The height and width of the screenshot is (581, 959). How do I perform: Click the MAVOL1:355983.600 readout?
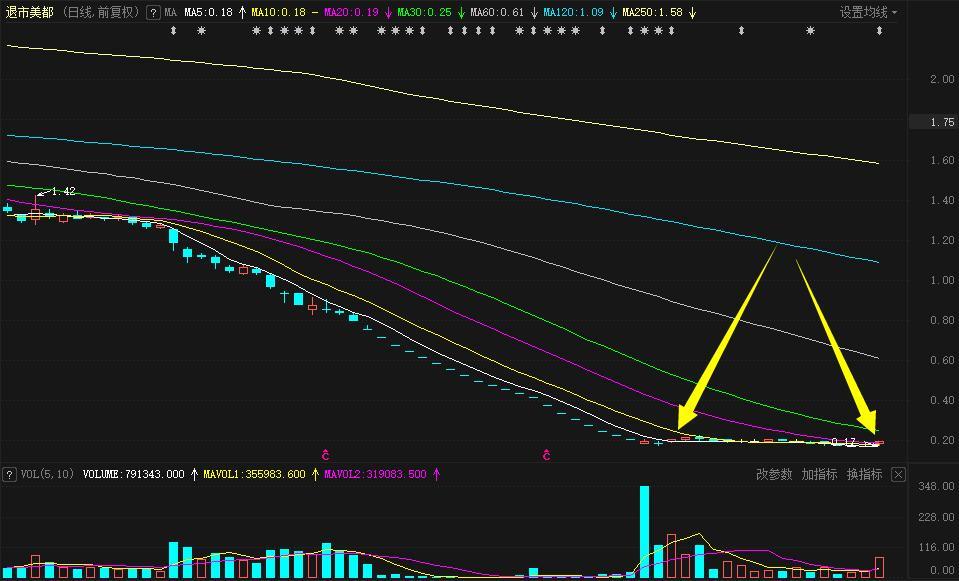(x=254, y=474)
